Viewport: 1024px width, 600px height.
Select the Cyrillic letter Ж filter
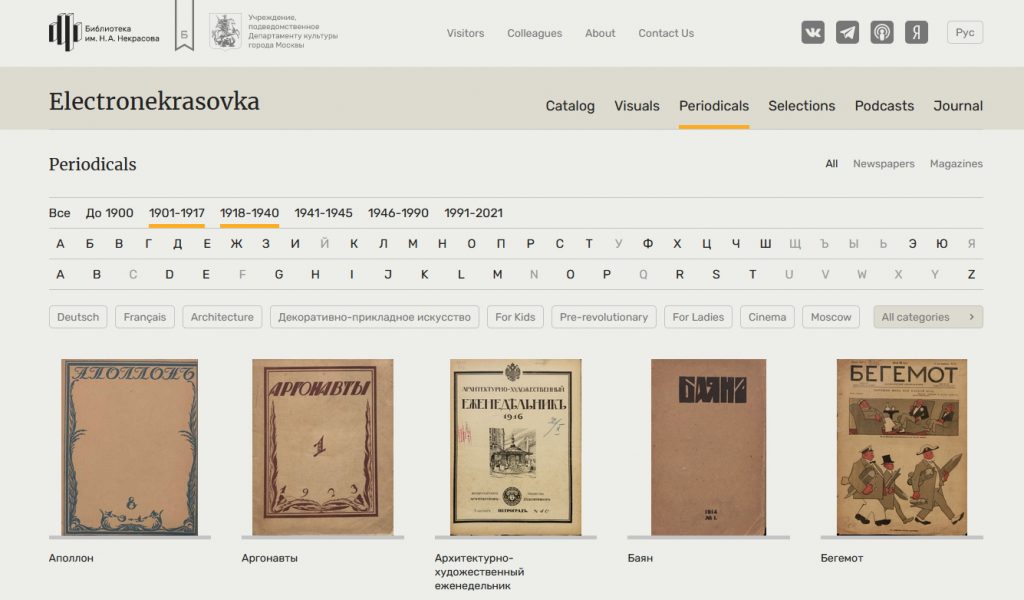(x=237, y=244)
